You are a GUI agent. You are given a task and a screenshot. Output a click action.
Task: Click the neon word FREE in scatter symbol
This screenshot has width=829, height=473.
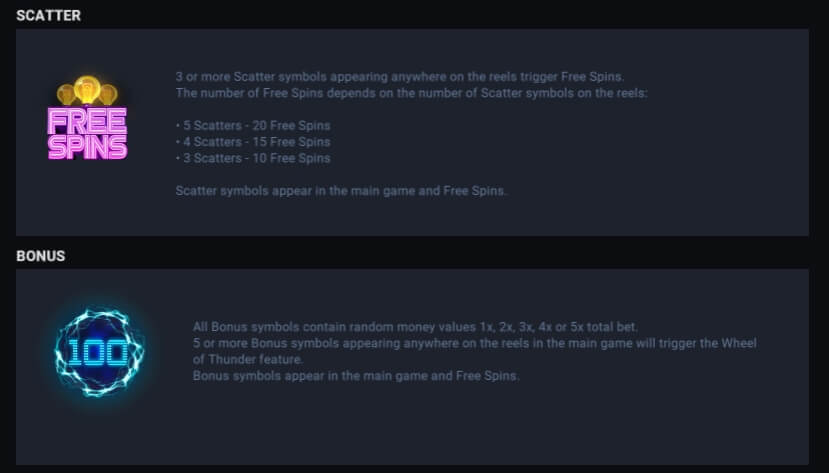[x=88, y=122]
